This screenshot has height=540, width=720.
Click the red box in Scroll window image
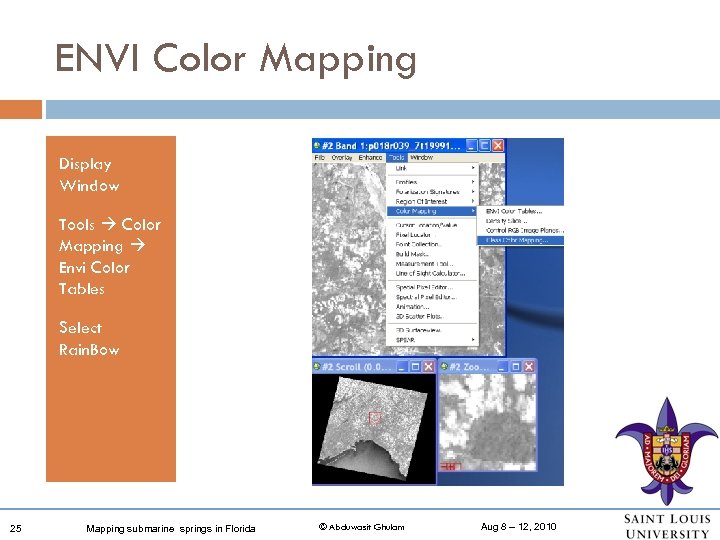tap(375, 417)
